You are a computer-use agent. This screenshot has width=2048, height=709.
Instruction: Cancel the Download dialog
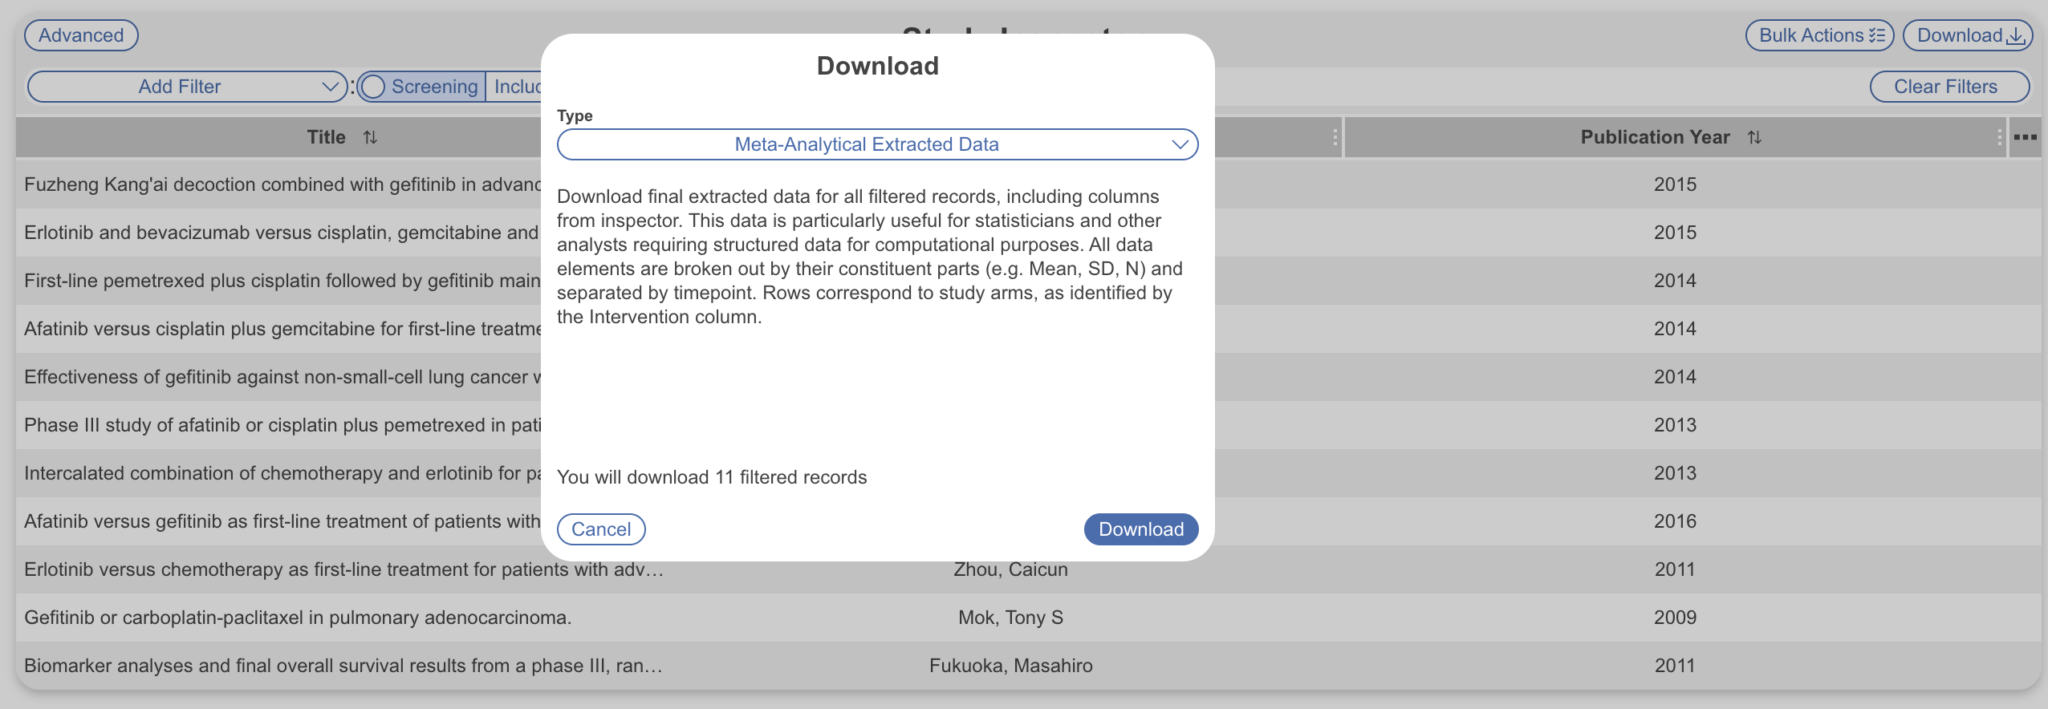(x=601, y=529)
